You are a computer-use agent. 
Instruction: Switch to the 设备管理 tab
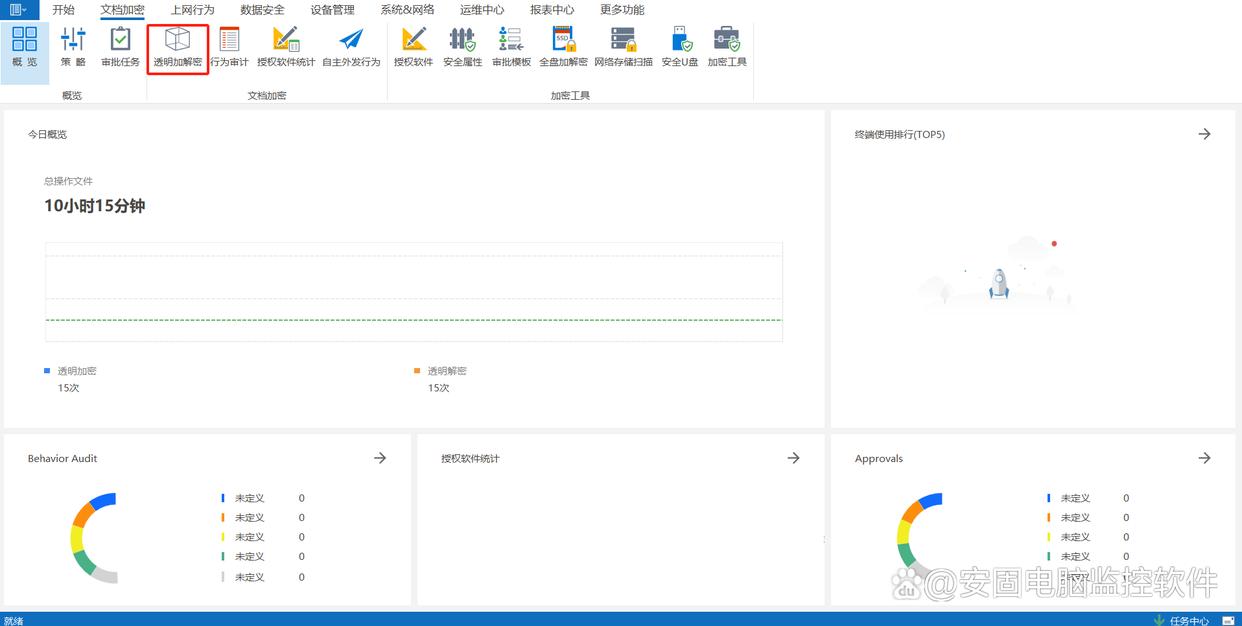pos(332,10)
